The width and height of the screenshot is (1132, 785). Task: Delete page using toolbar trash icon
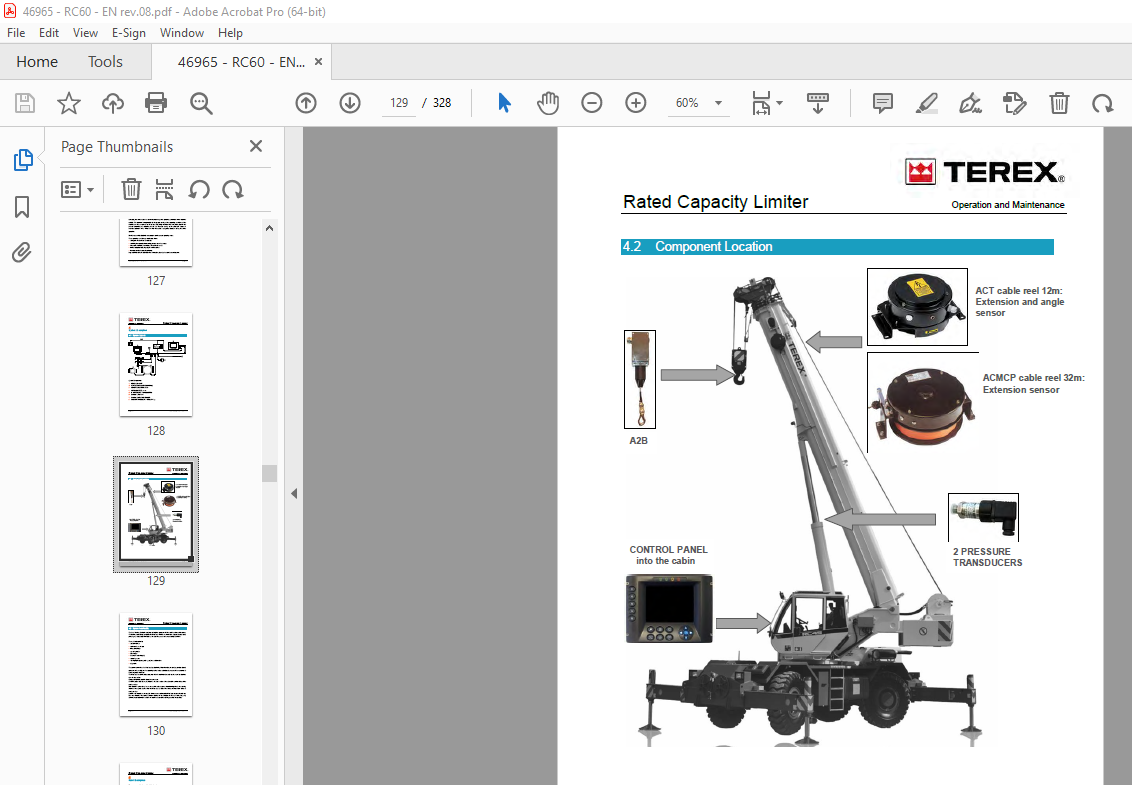click(1058, 103)
